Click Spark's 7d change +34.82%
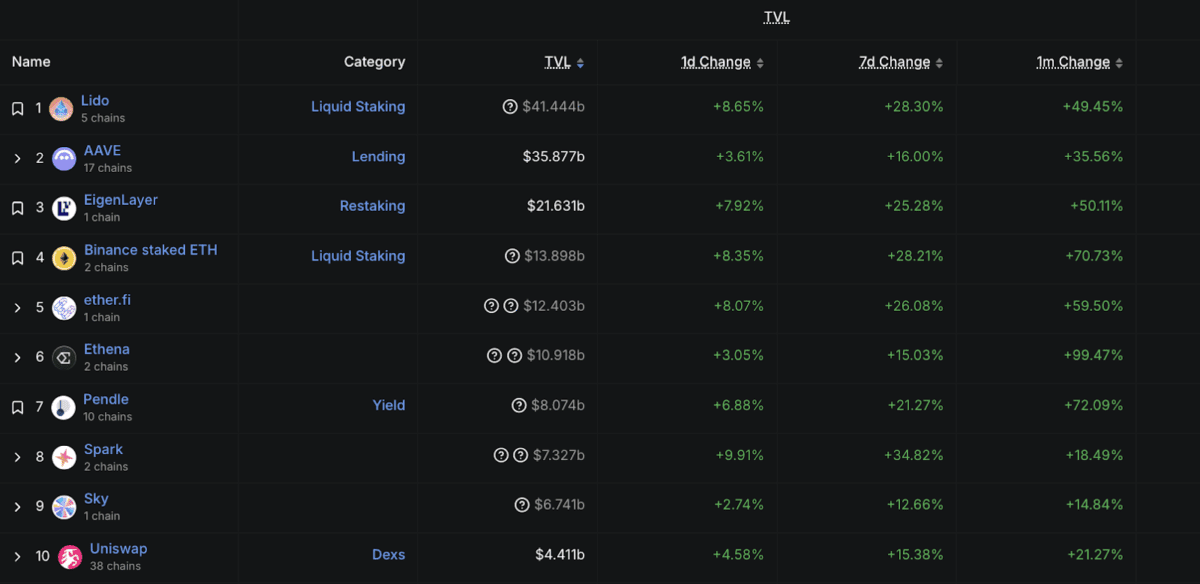Viewport: 1200px width, 584px height. point(914,455)
